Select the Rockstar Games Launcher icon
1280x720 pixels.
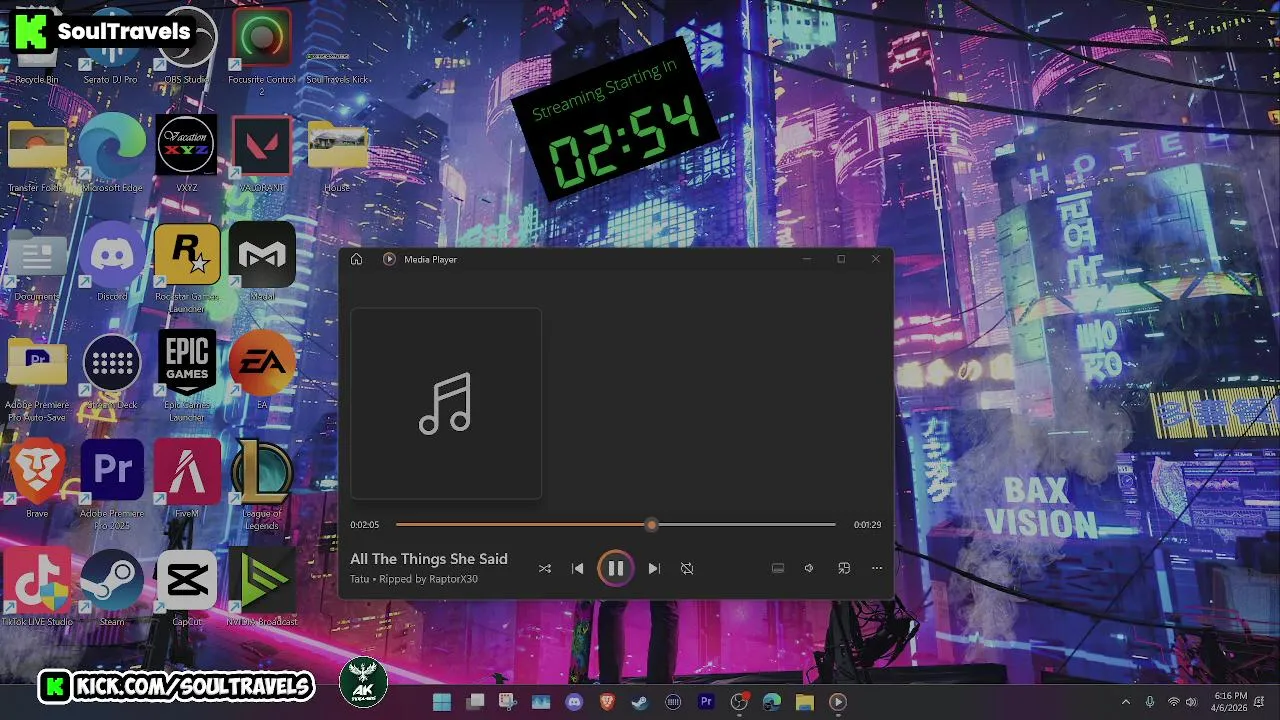pyautogui.click(x=187, y=267)
